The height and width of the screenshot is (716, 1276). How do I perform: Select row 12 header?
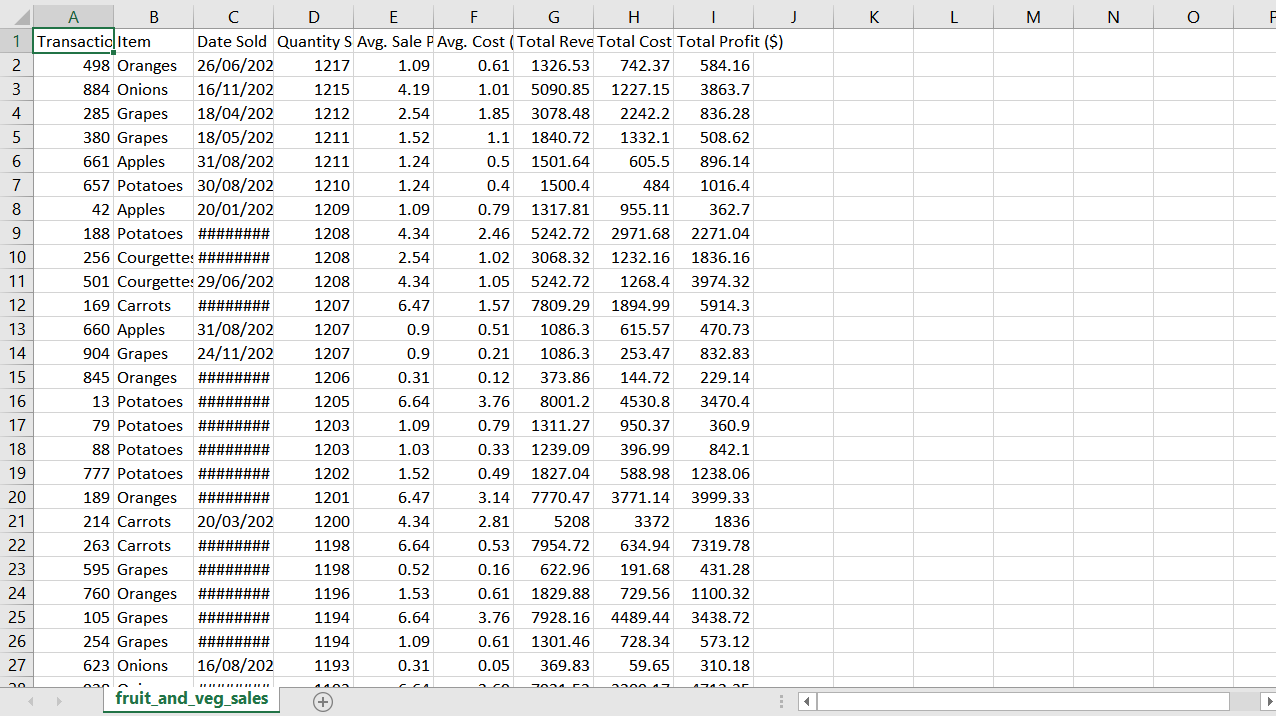tap(16, 306)
